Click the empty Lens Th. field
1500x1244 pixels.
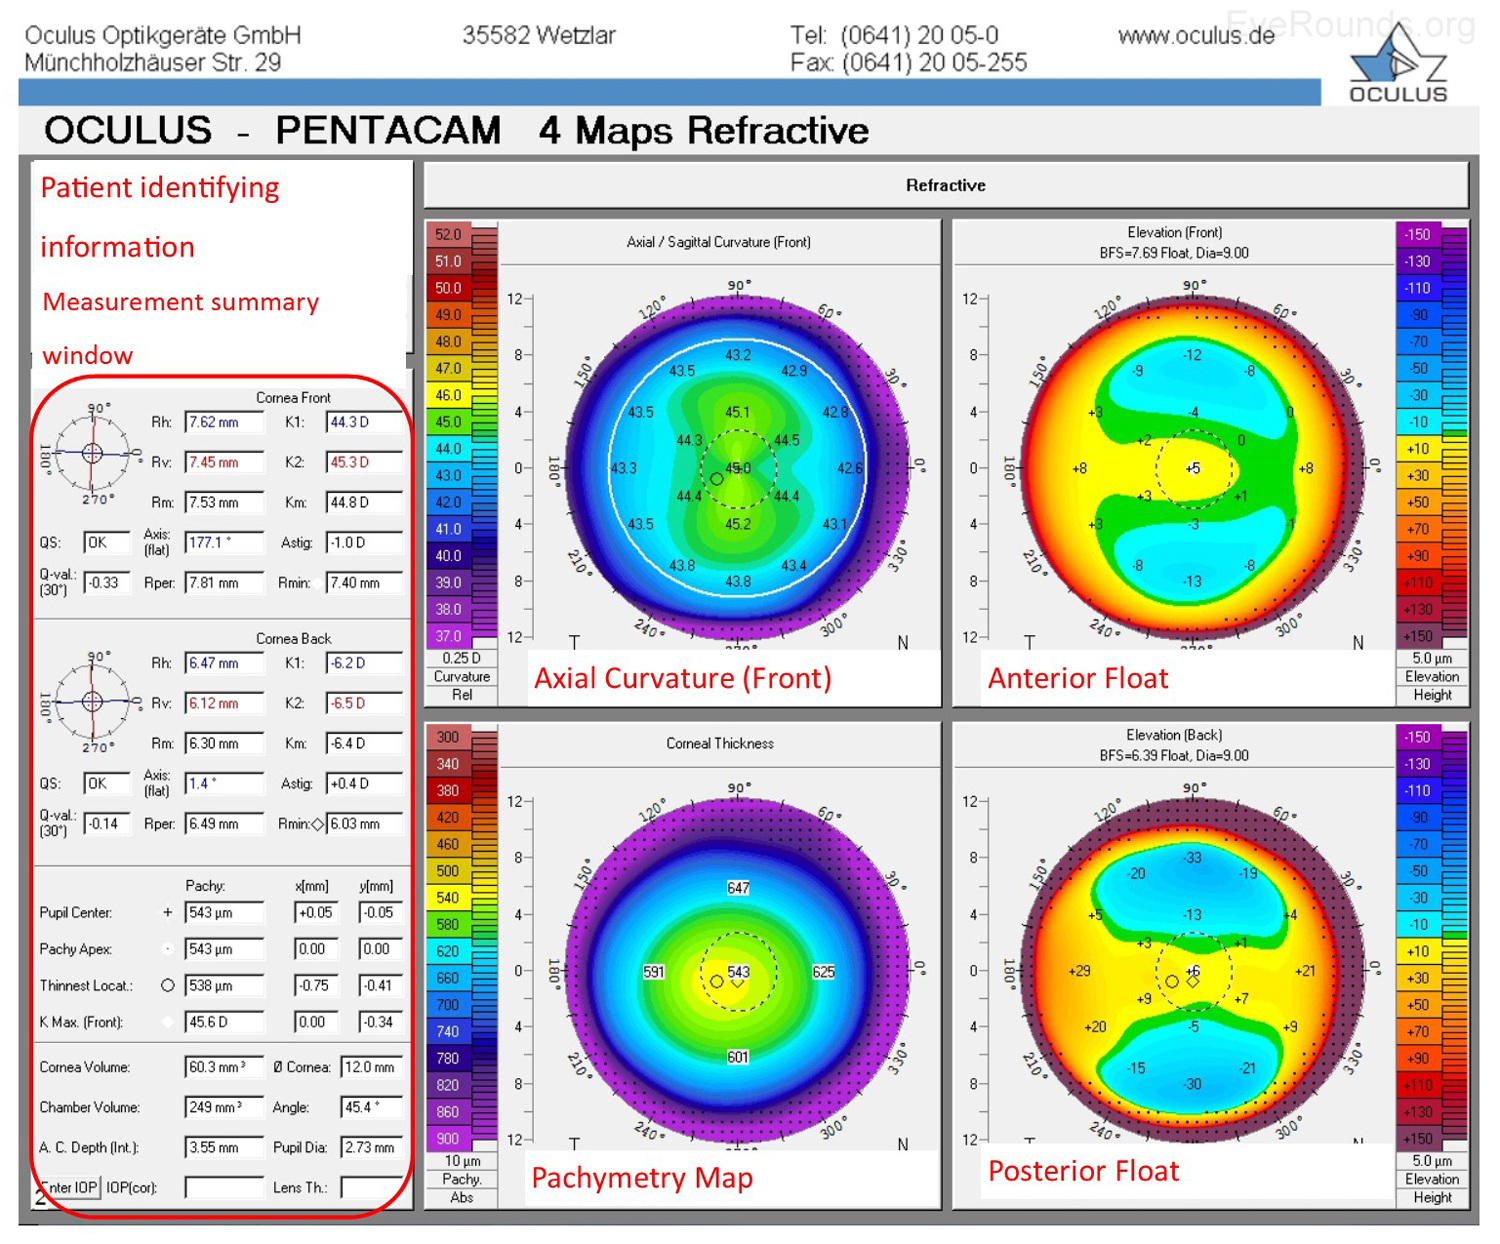click(x=371, y=1187)
